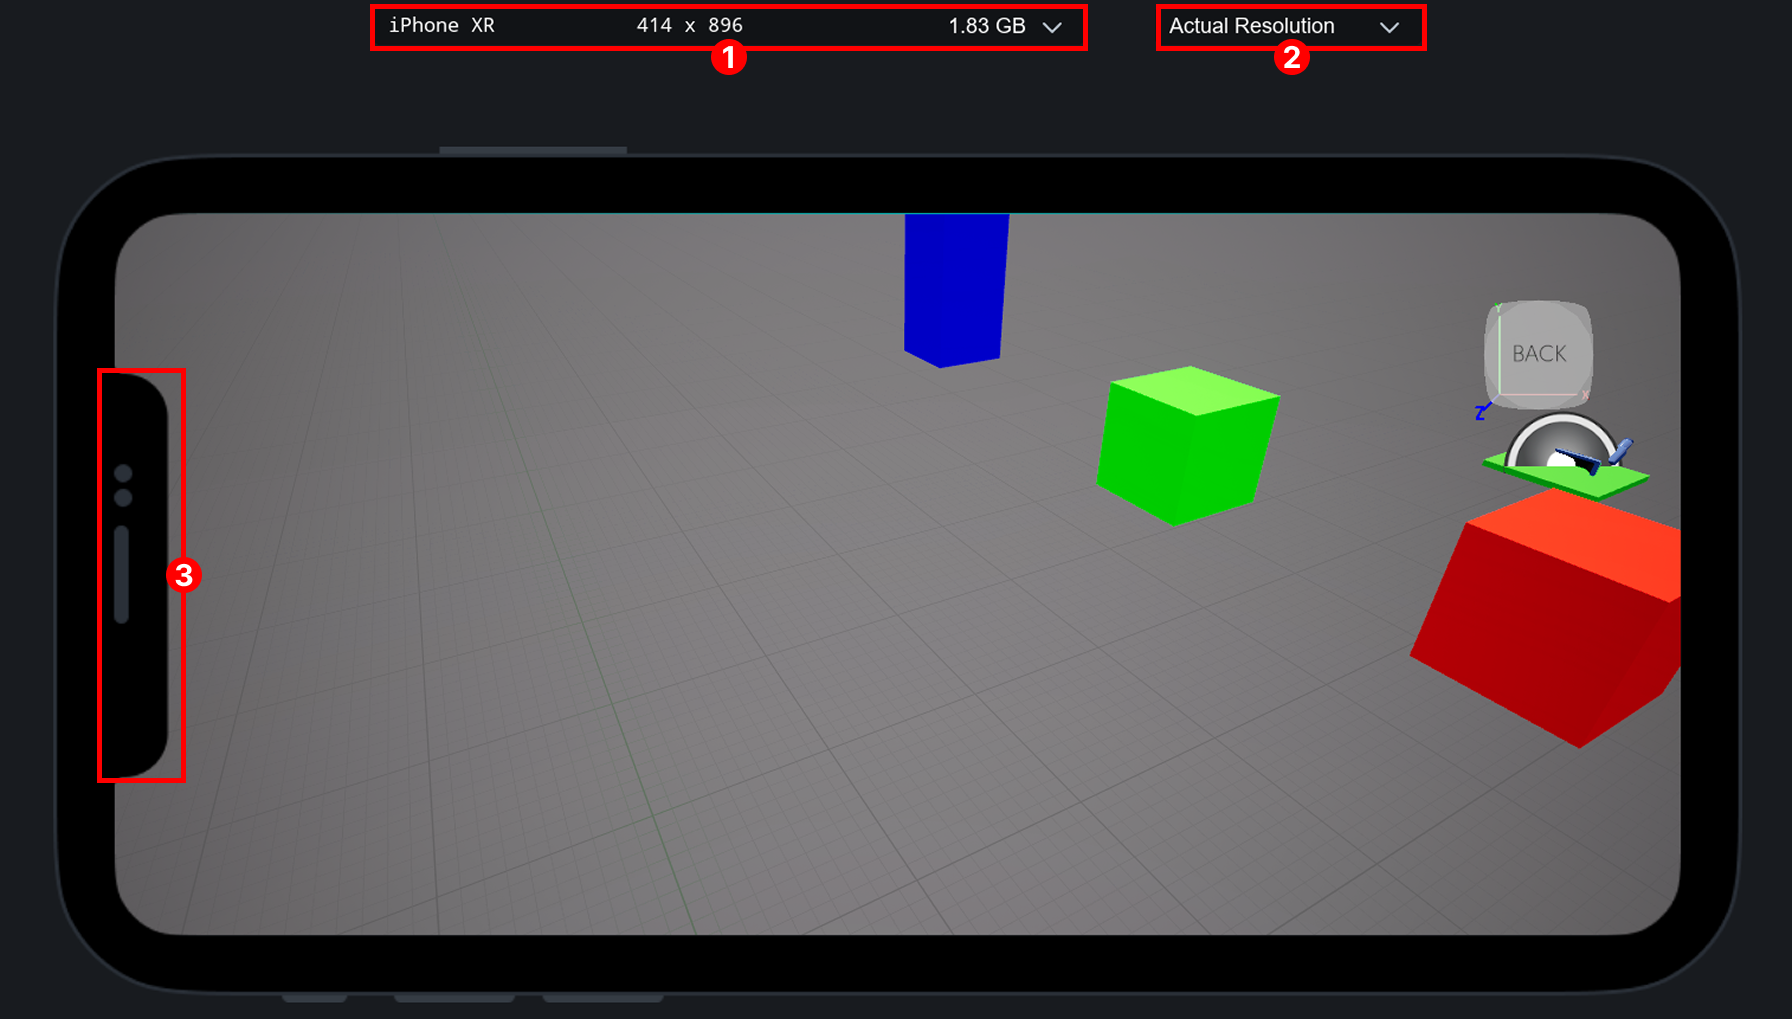Click the satellite dish object
Image resolution: width=1792 pixels, height=1019 pixels.
click(x=1560, y=445)
